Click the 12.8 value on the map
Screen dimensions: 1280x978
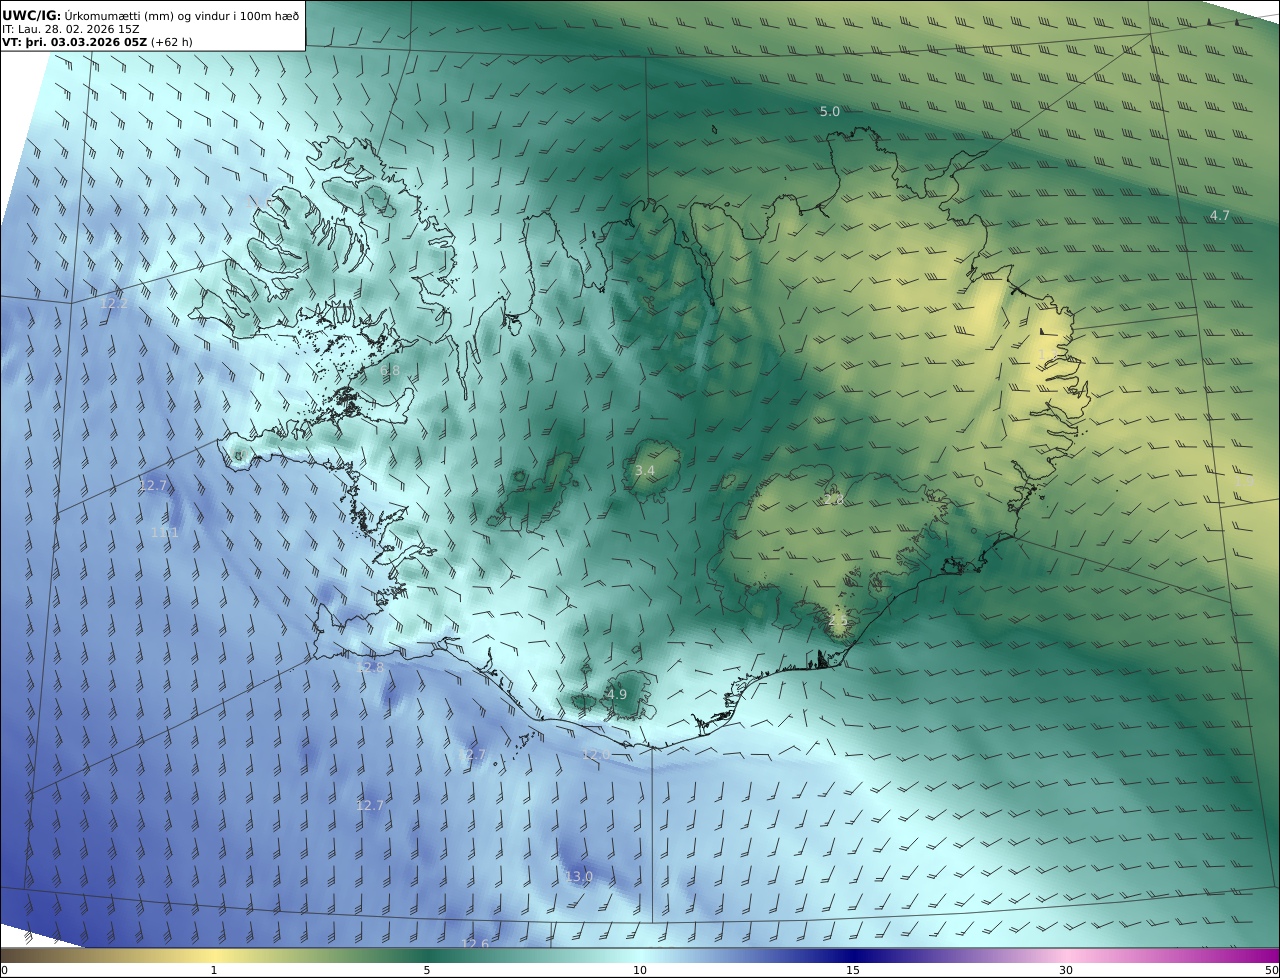pos(370,667)
